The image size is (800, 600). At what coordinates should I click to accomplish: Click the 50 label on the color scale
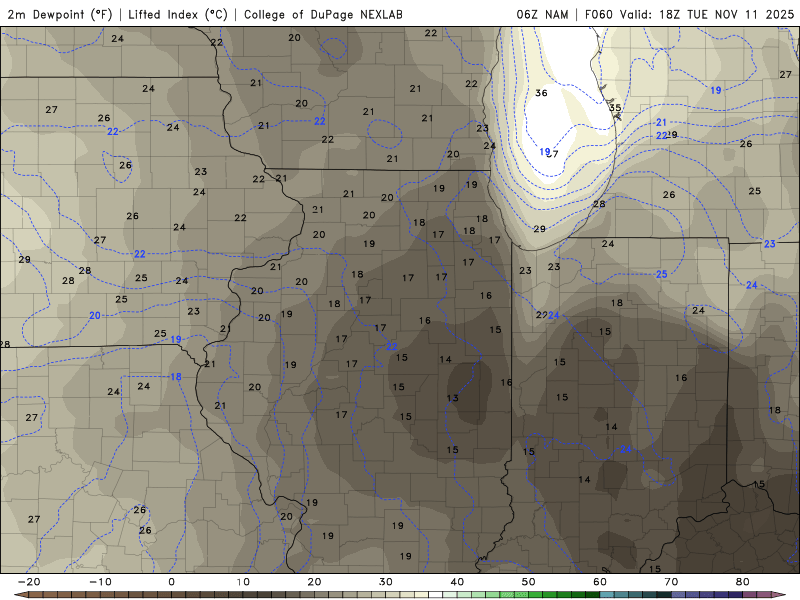pyautogui.click(x=529, y=582)
